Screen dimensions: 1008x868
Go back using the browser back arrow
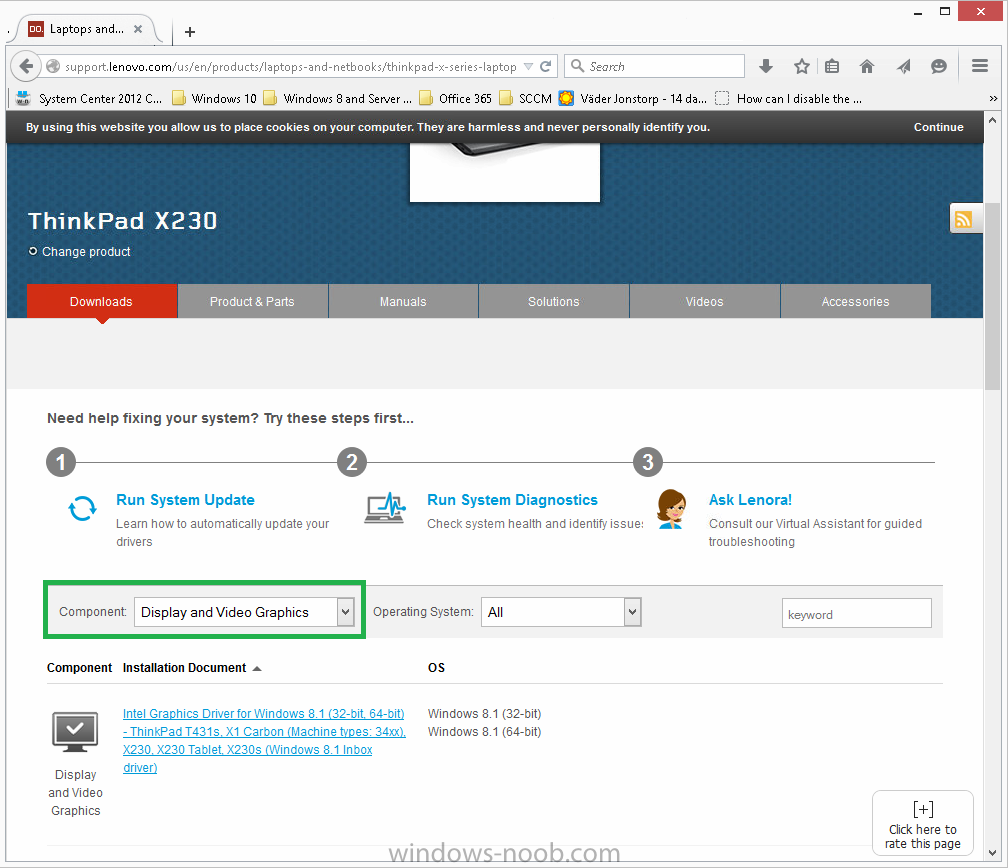point(26,66)
